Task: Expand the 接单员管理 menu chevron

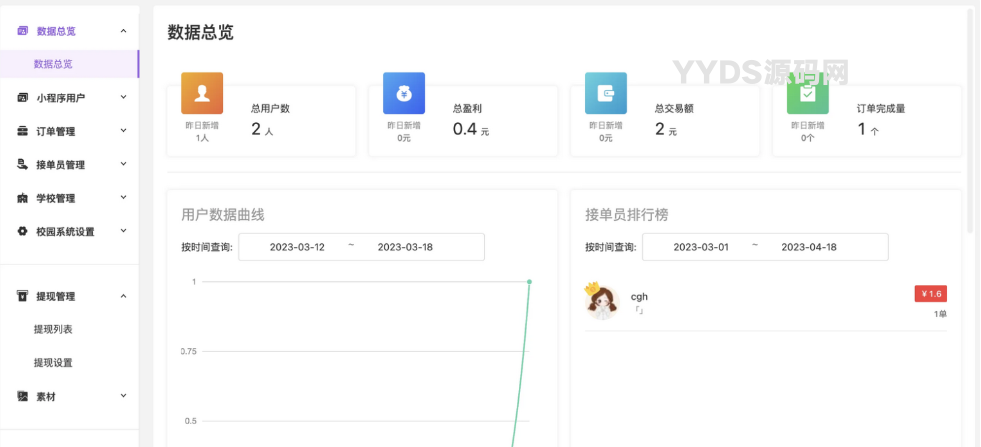Action: [123, 164]
